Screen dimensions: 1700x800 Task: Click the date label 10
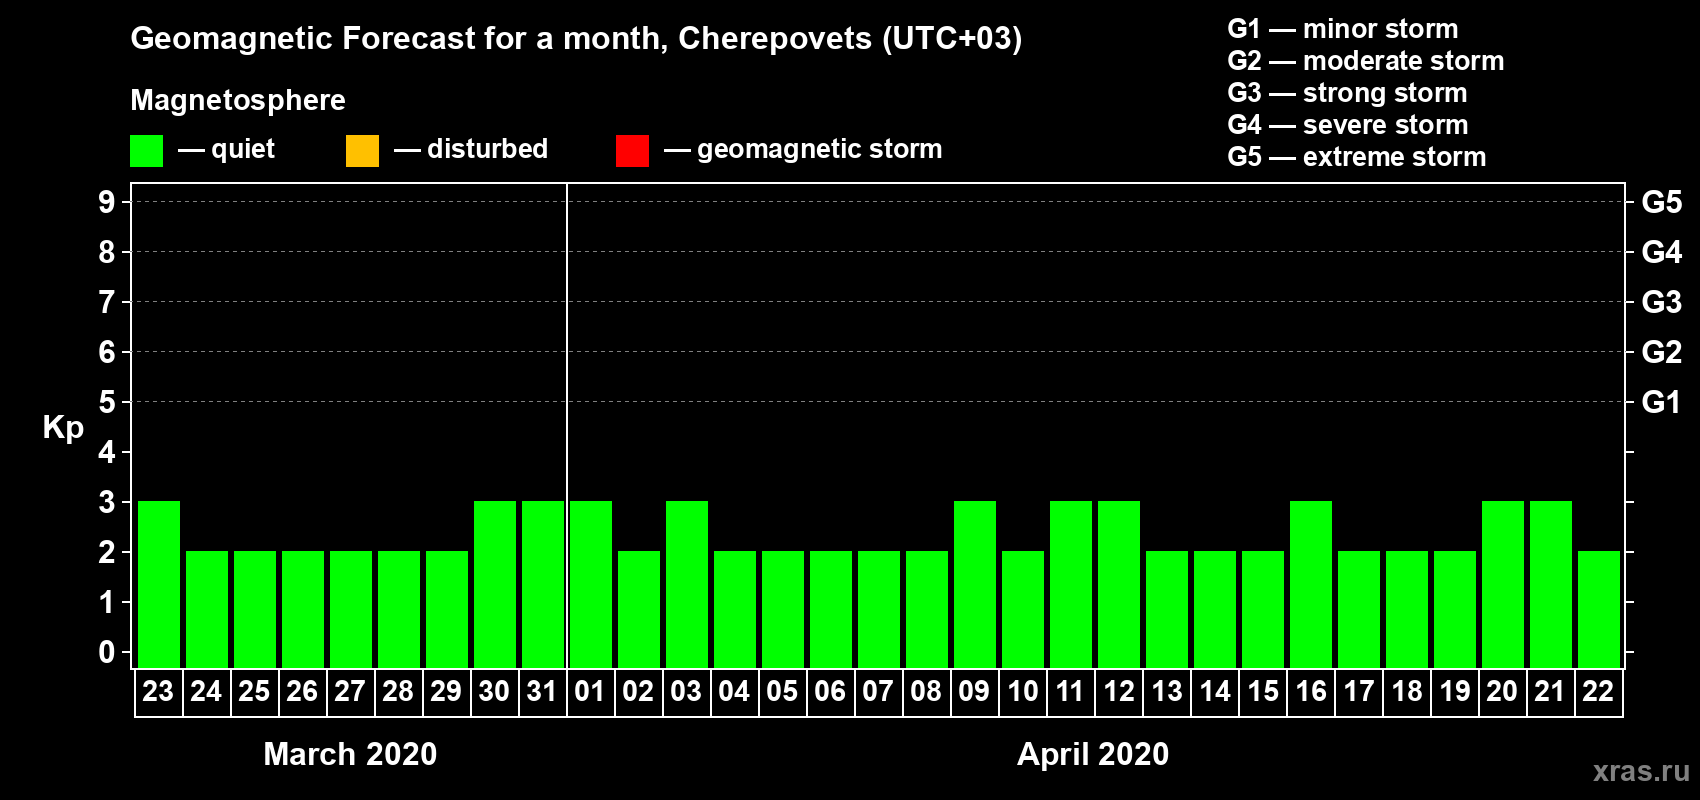pos(1022,691)
